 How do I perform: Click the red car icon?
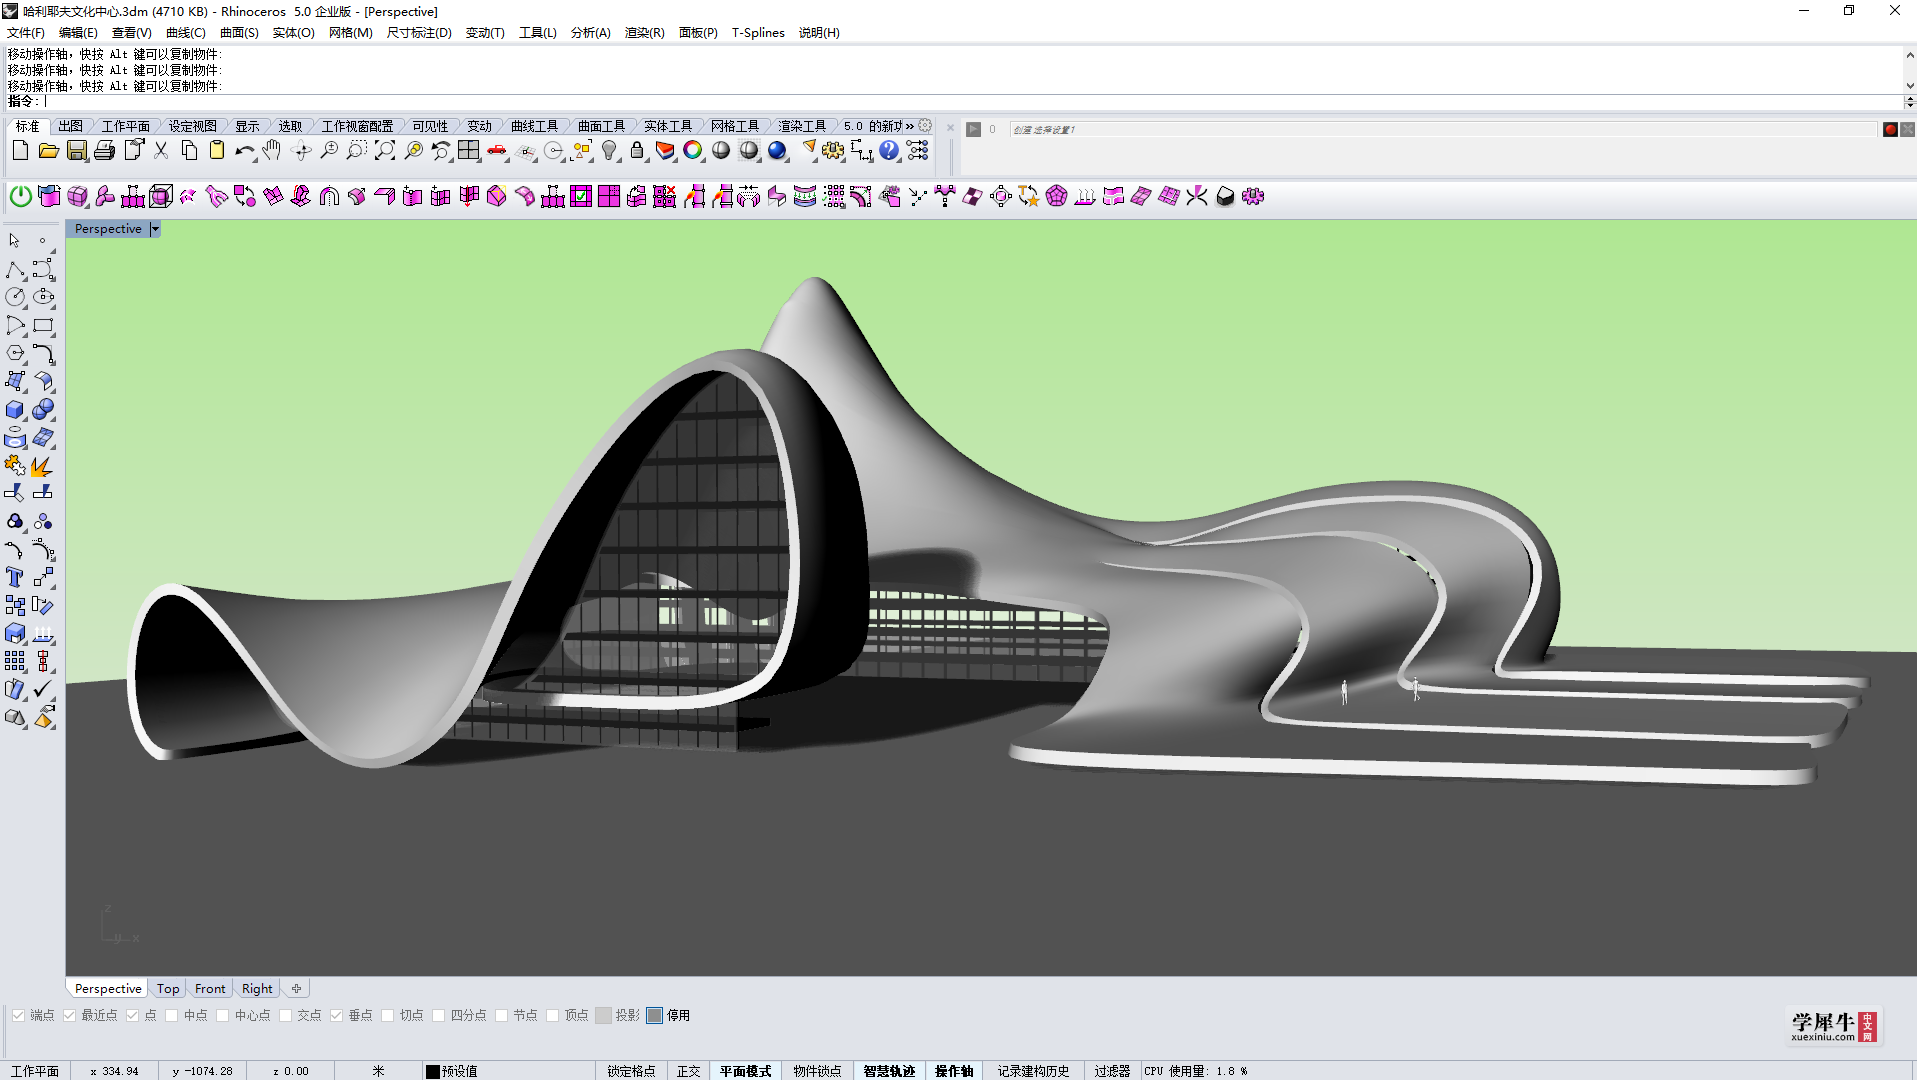[x=497, y=151]
